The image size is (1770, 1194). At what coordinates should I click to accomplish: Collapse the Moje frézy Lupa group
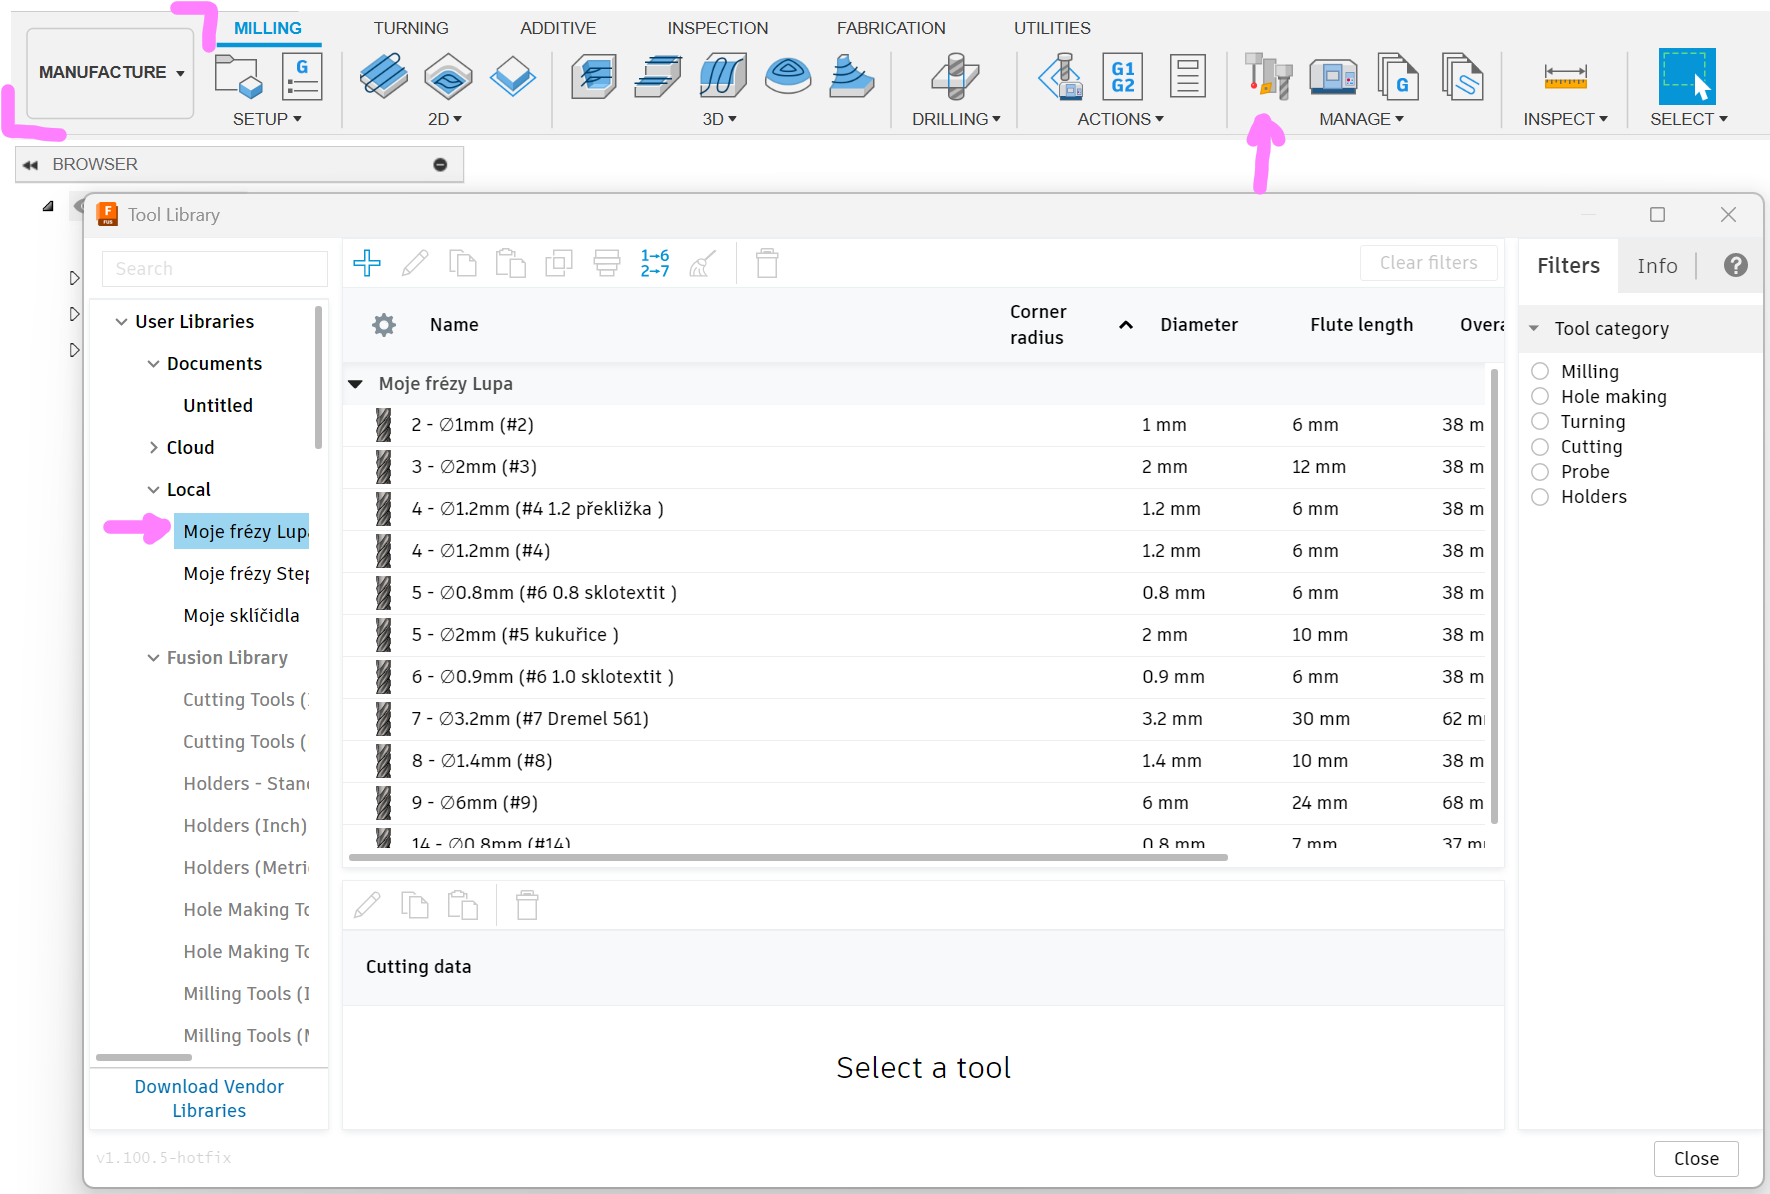point(355,384)
